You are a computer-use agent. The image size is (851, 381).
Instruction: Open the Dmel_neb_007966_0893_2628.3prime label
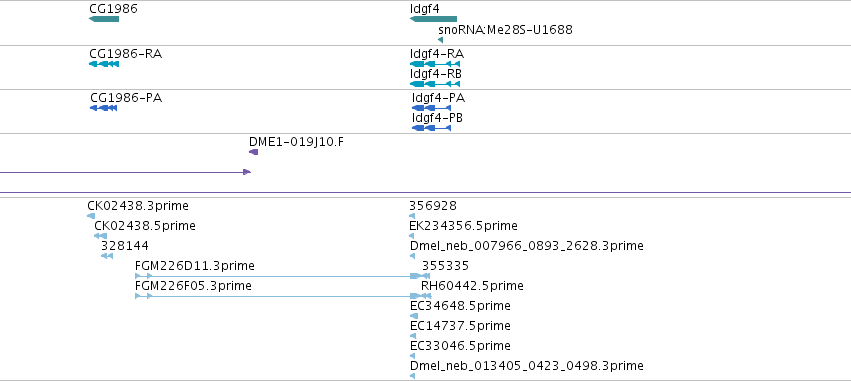(x=526, y=246)
